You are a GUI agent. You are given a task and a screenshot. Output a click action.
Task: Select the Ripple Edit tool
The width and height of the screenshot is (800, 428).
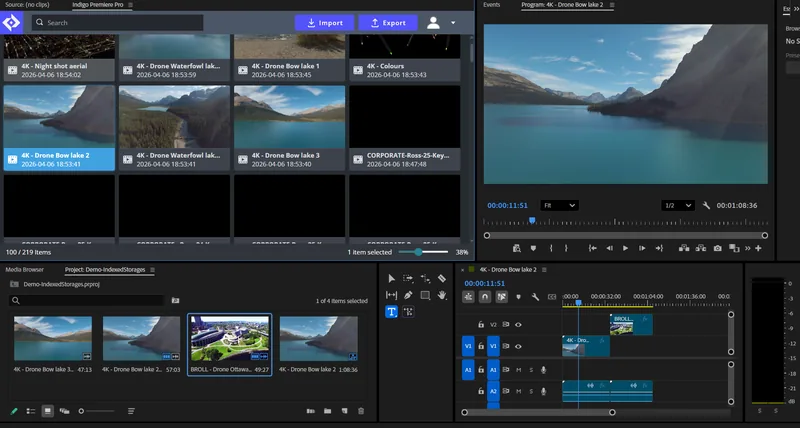point(425,279)
